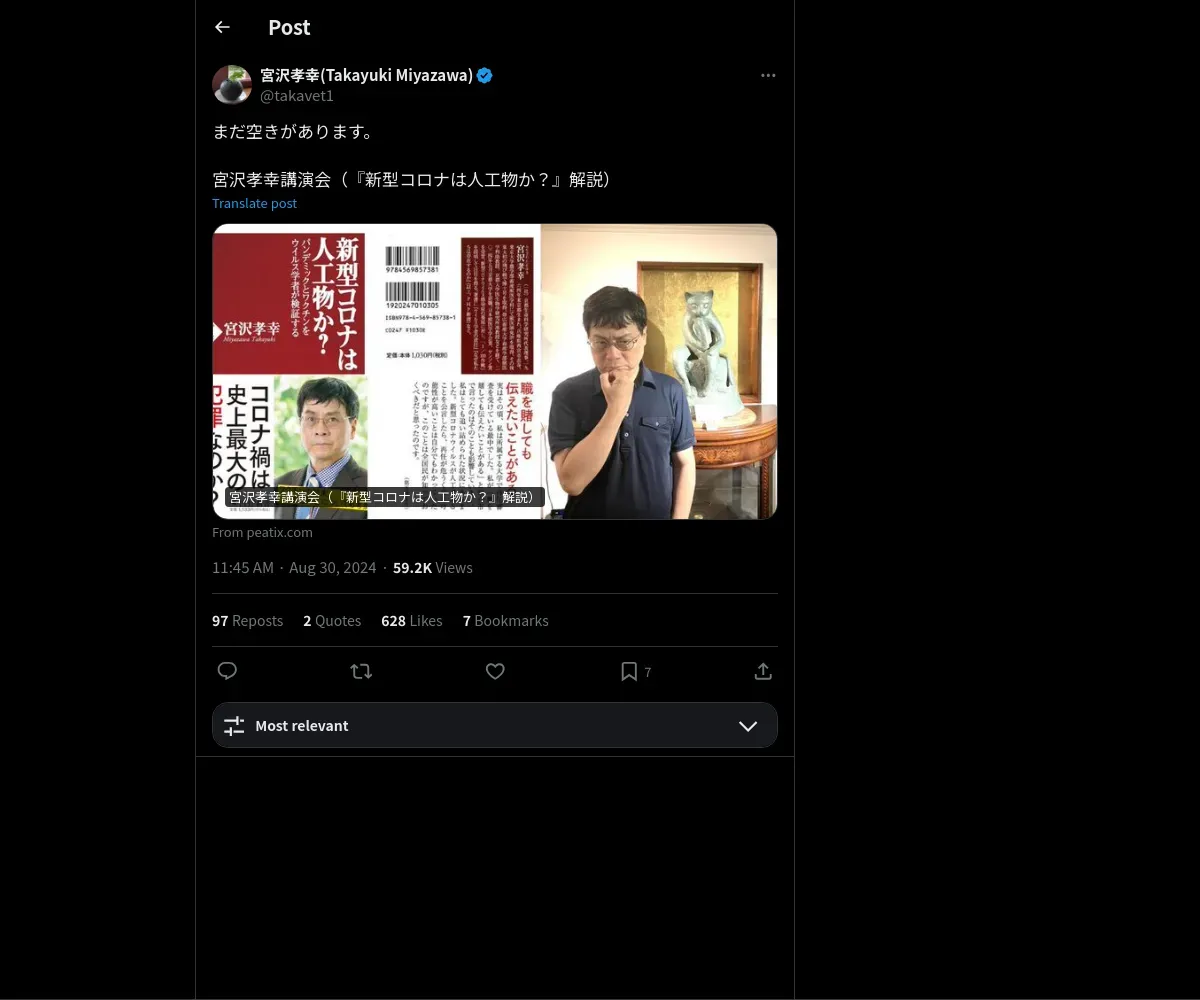This screenshot has width=1200, height=1000.
Task: Click the 11:45 AM Aug 30, 2024 timestamp
Action: pyautogui.click(x=294, y=568)
